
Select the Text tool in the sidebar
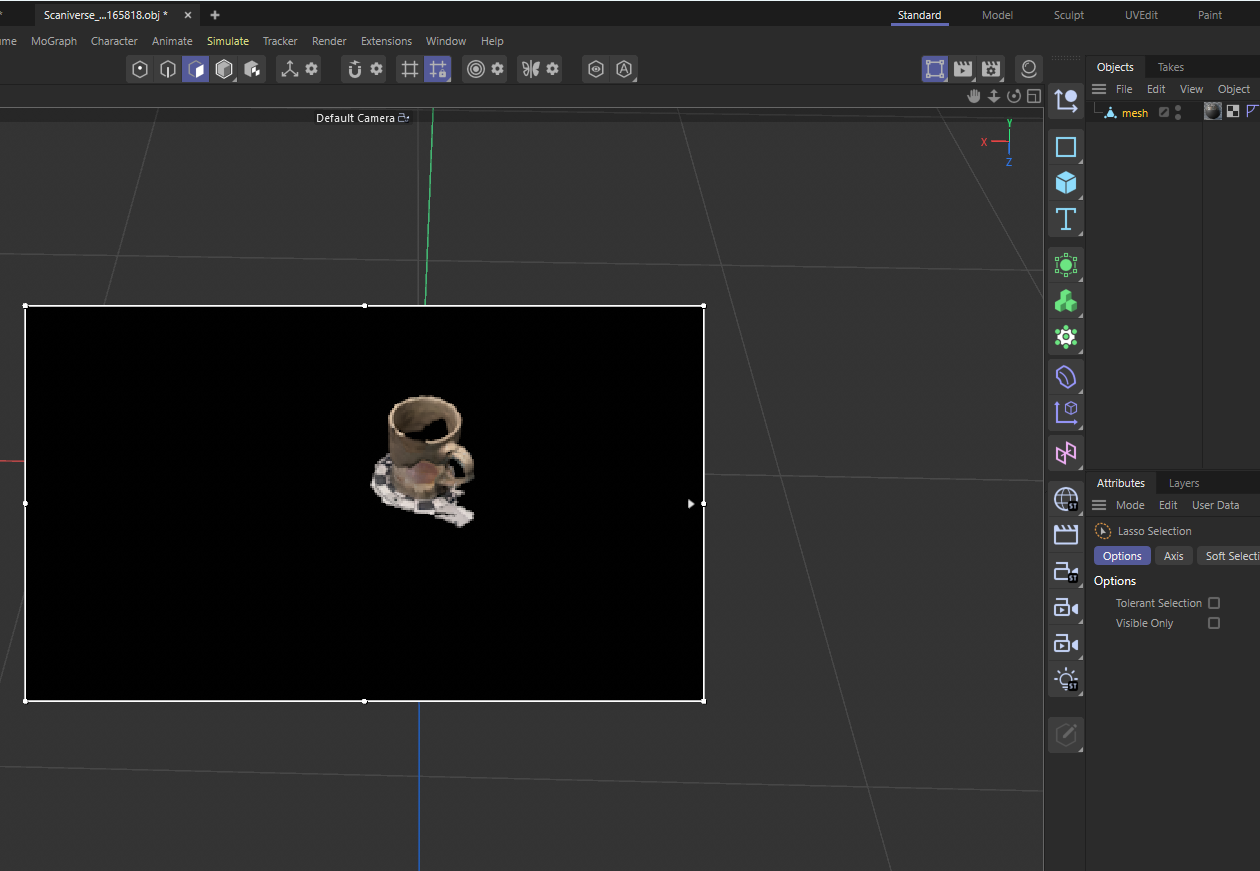pyautogui.click(x=1065, y=219)
